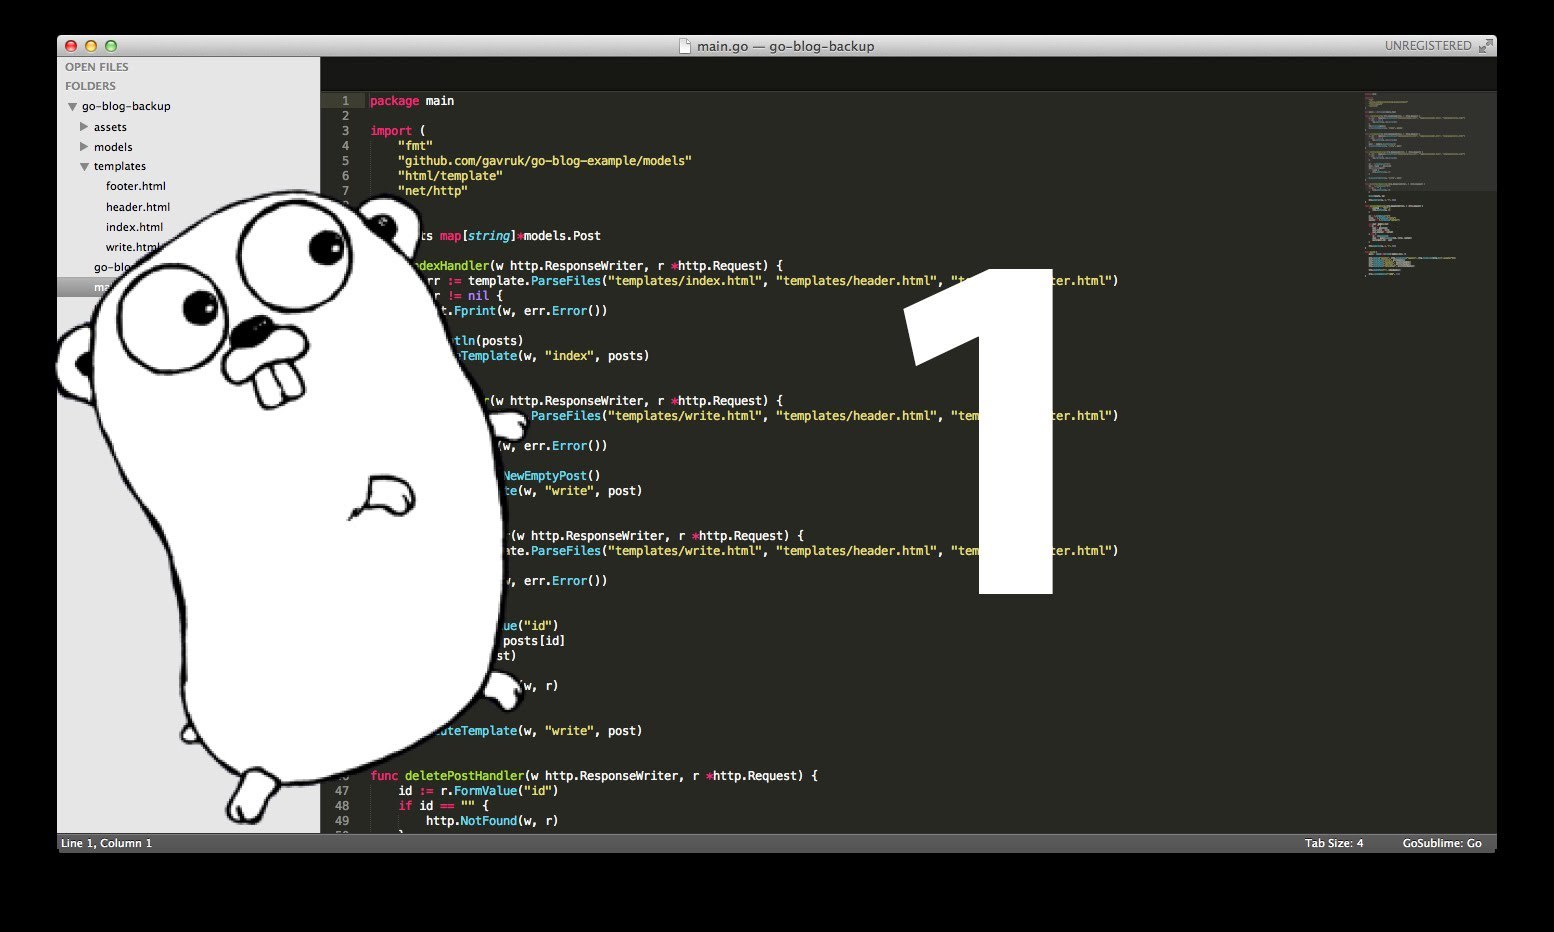Expand the models folder triangle
1554x932 pixels.
pyautogui.click(x=84, y=147)
